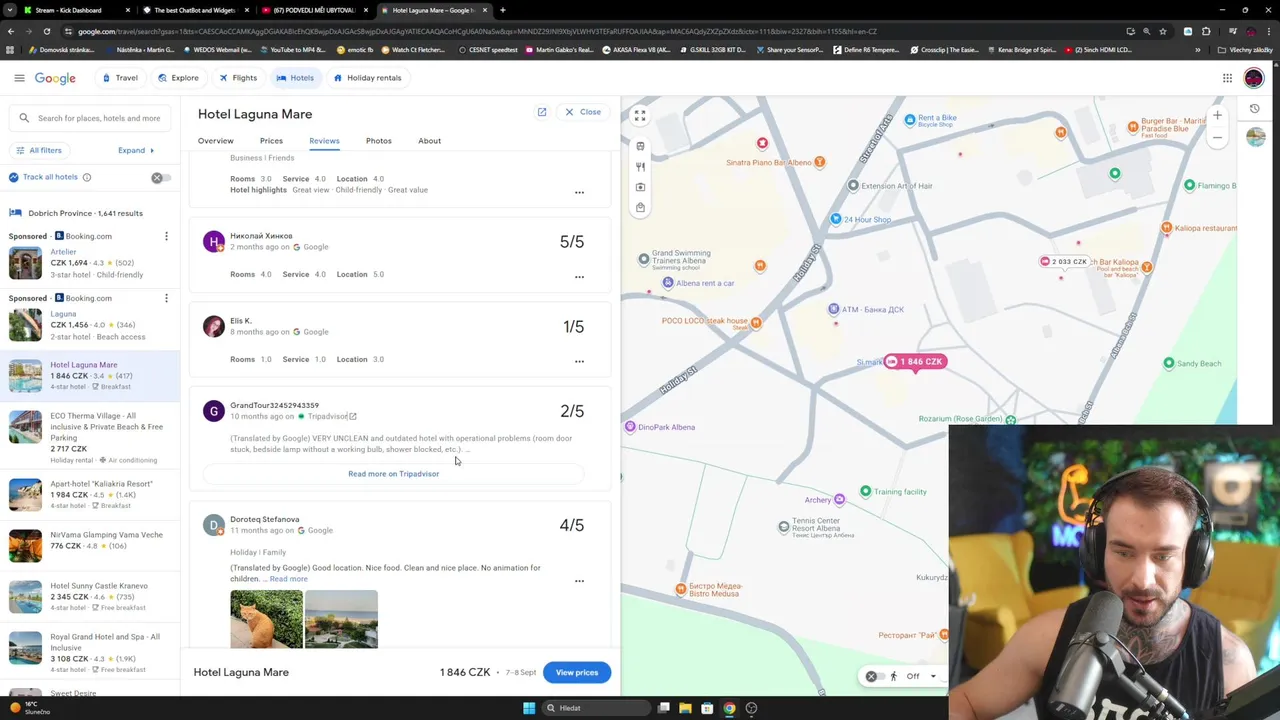Screen dimensions: 1280x720
Task: Select NirVana Glamping Vama Veche listing
Action: click(x=90, y=545)
